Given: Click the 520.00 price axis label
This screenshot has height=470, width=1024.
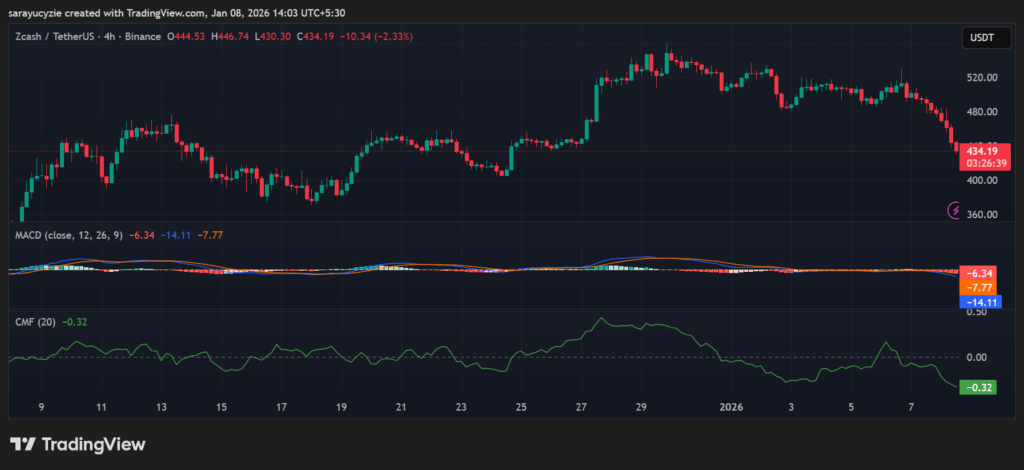Looking at the screenshot, I should (x=980, y=77).
